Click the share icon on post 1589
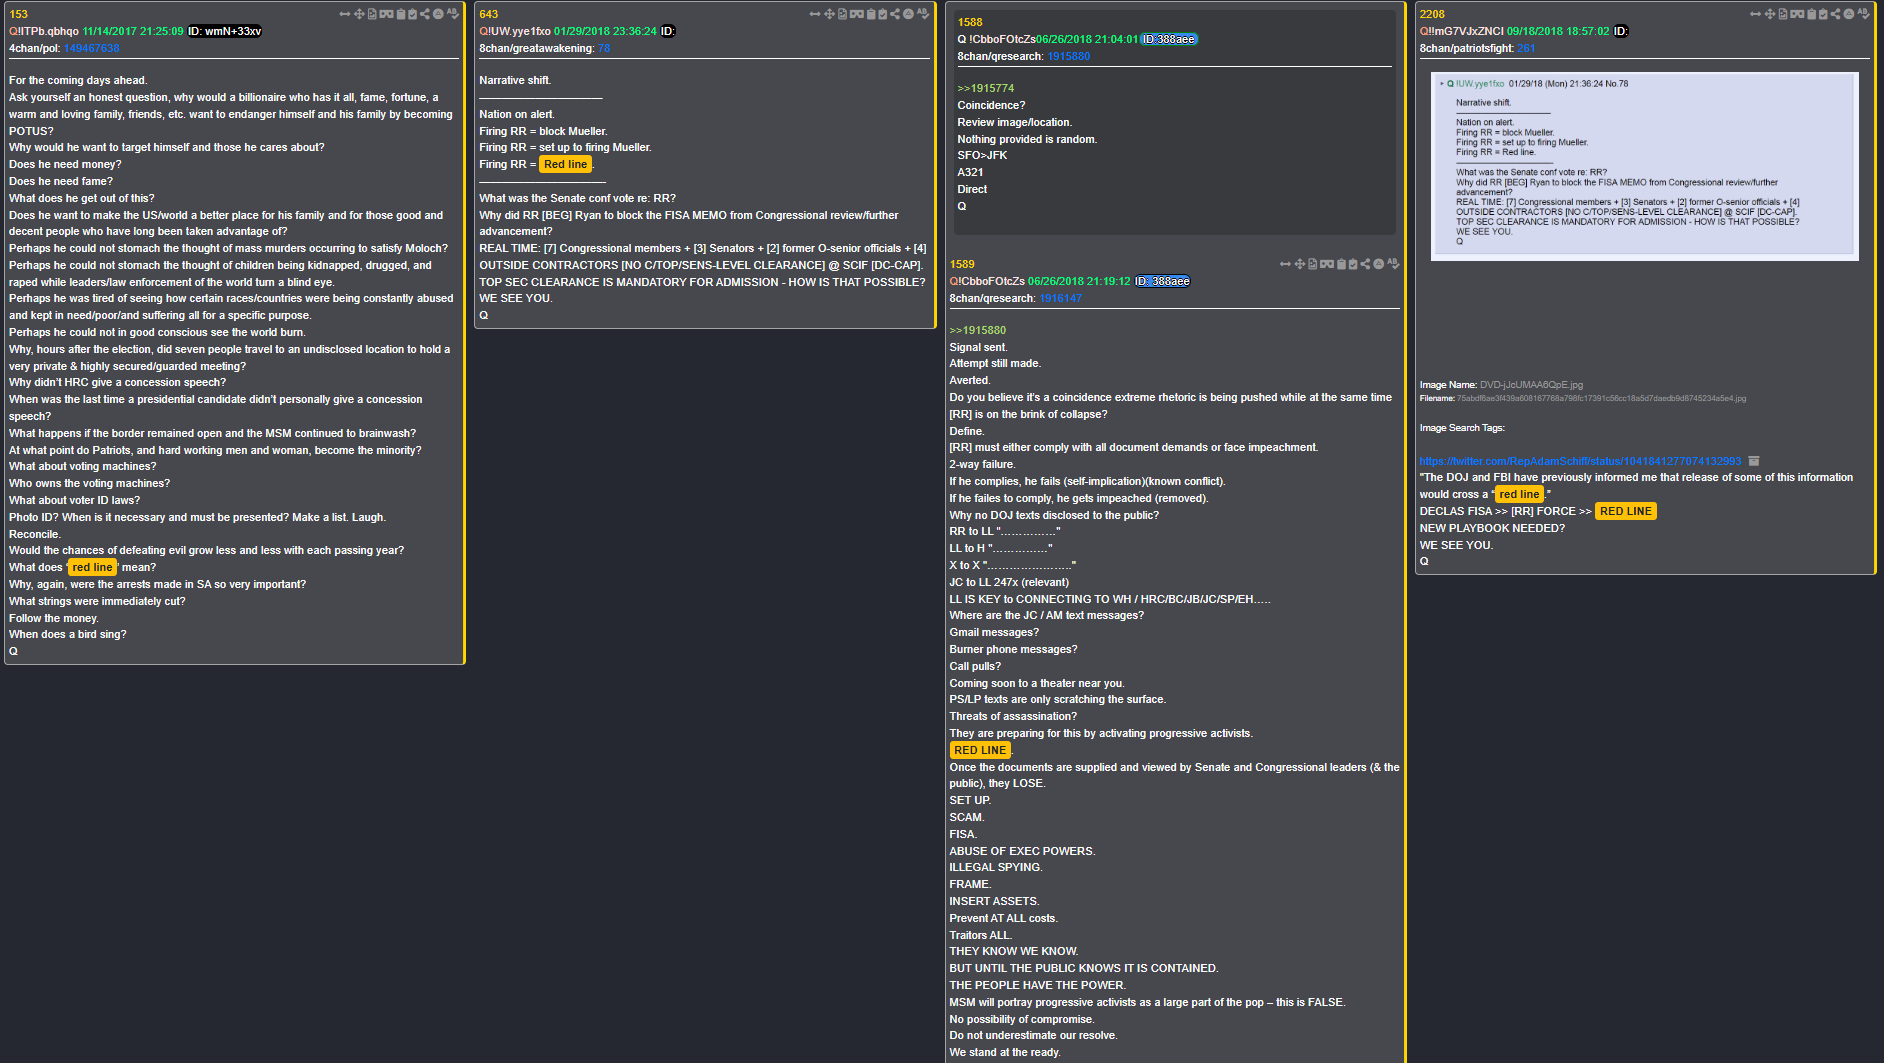 click(x=1365, y=264)
